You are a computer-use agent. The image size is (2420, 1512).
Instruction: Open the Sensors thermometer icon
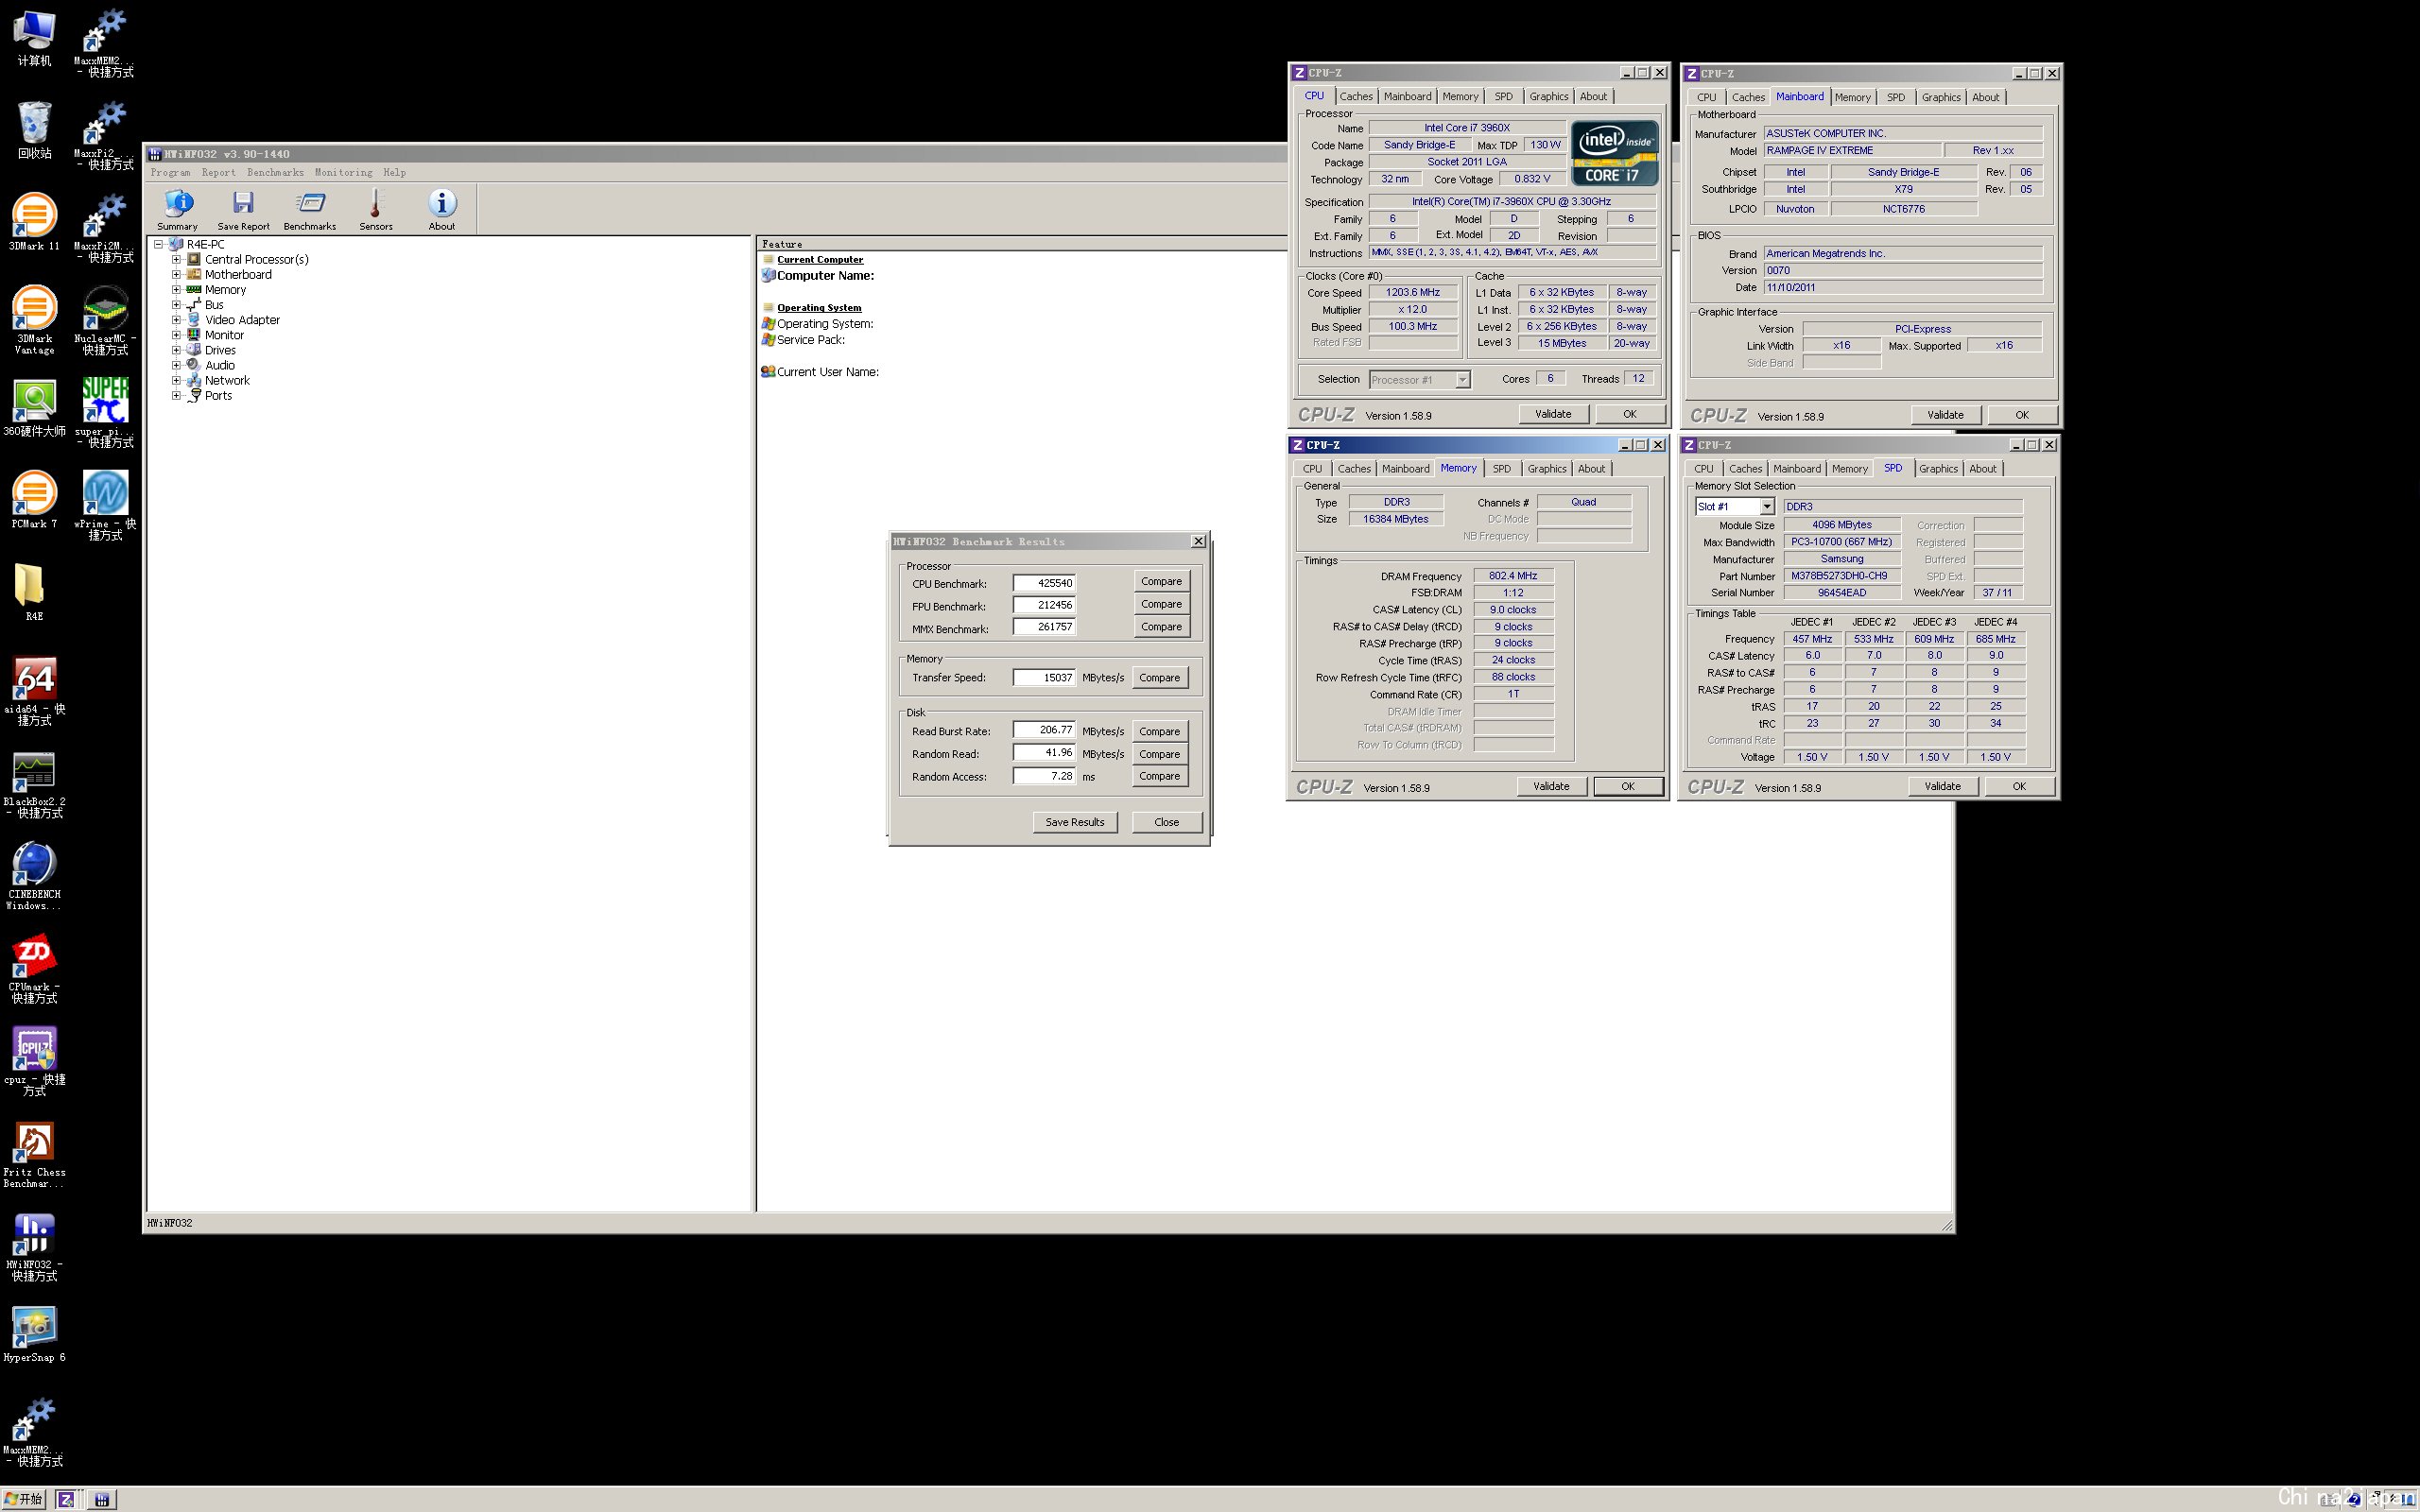(x=376, y=210)
